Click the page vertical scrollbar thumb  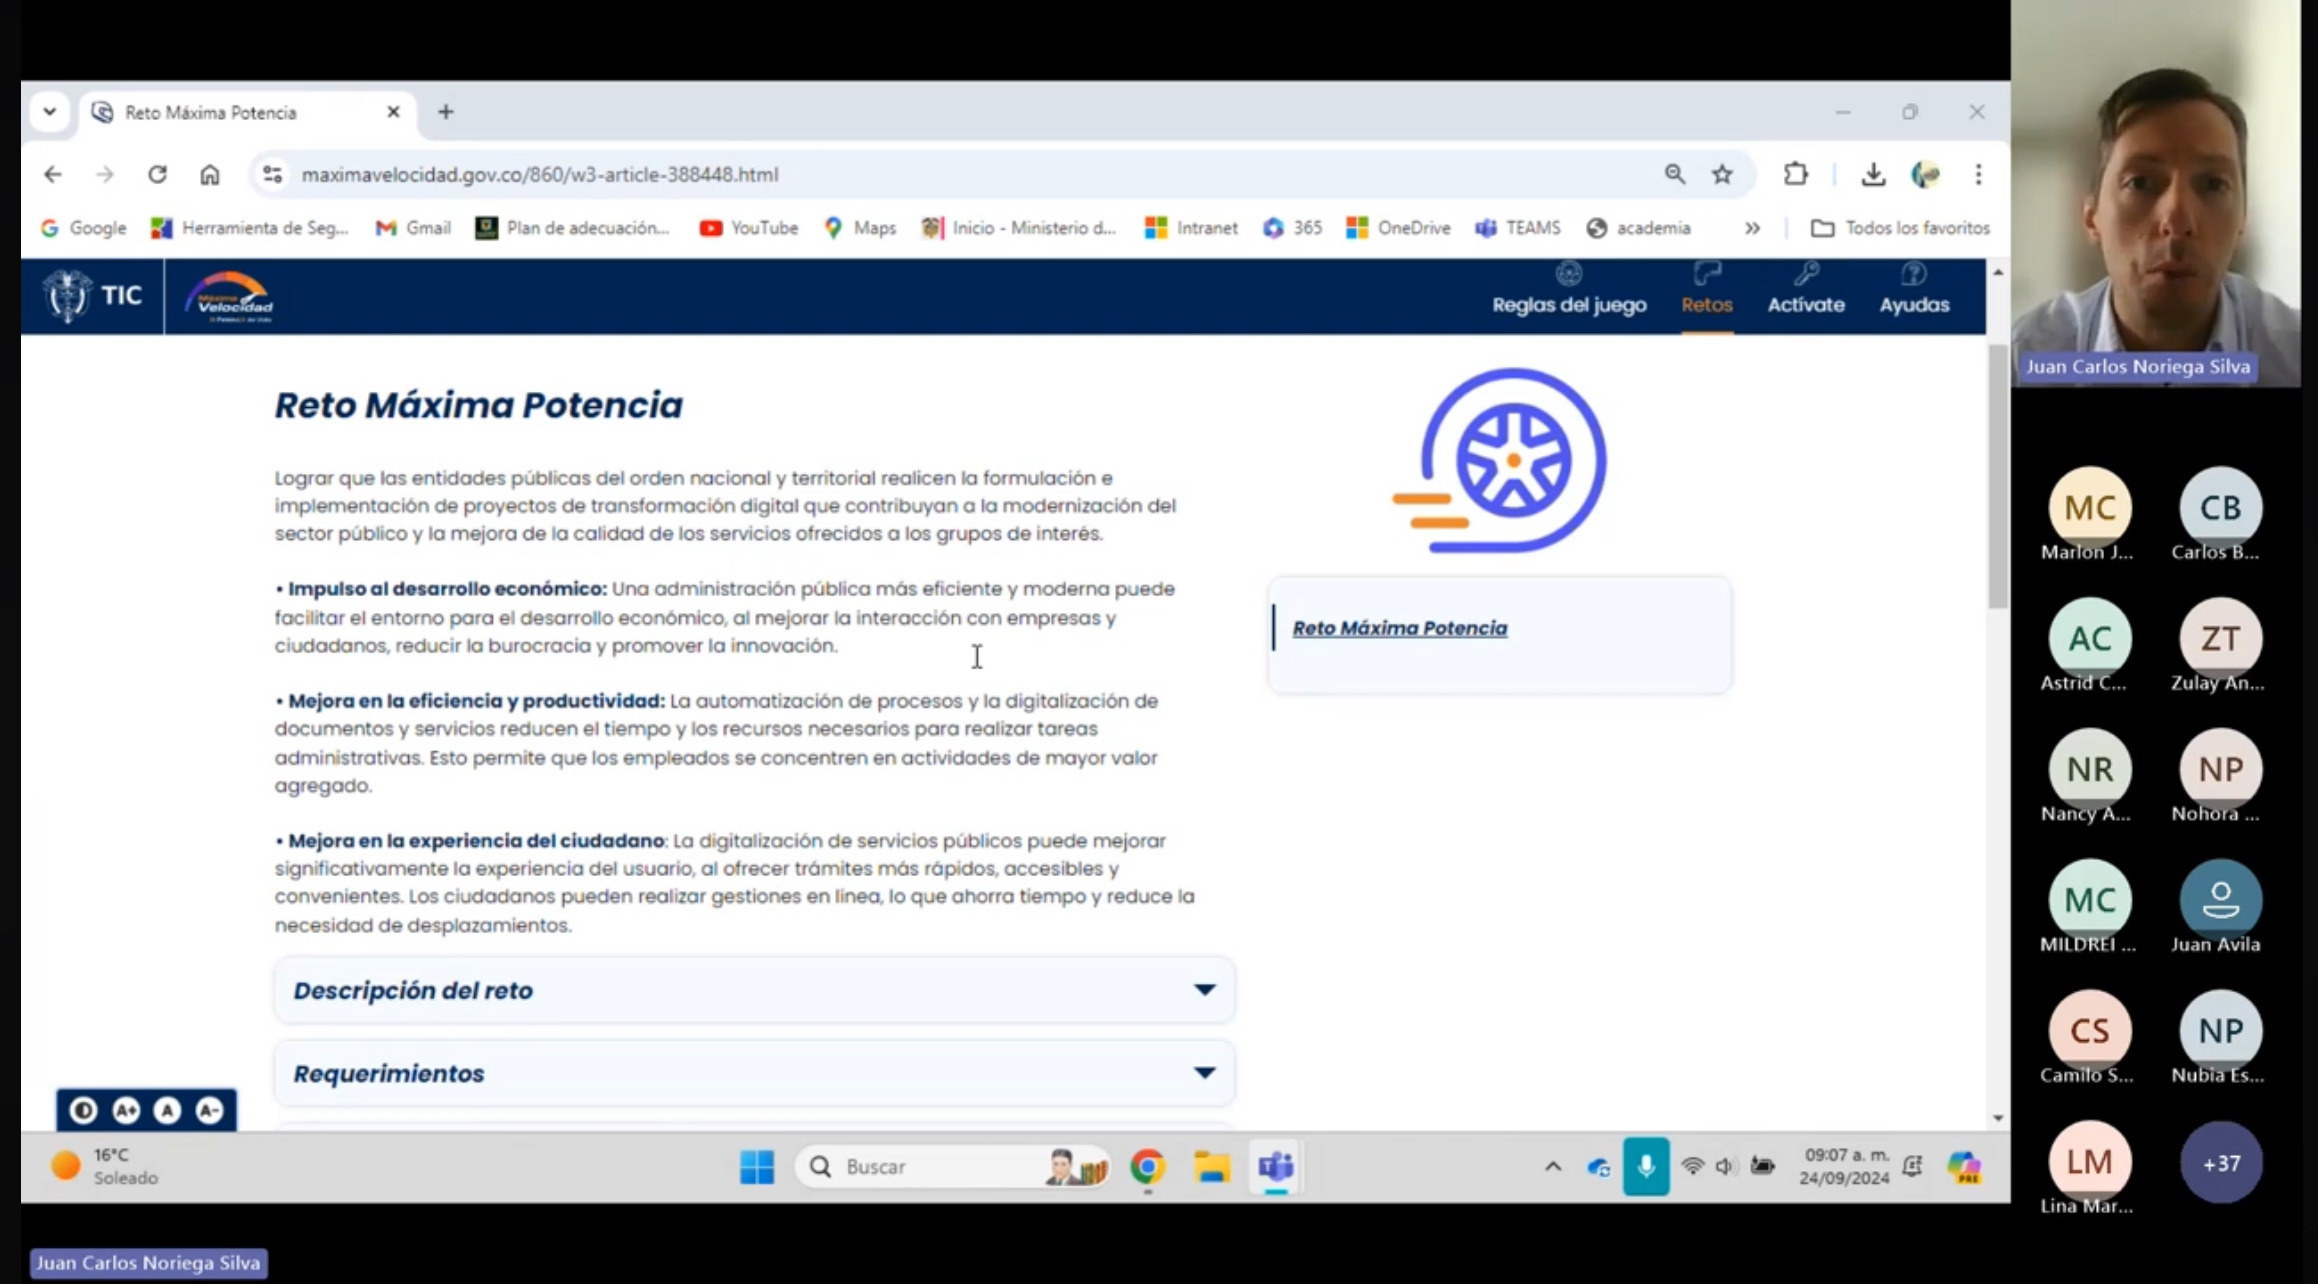[x=1997, y=476]
